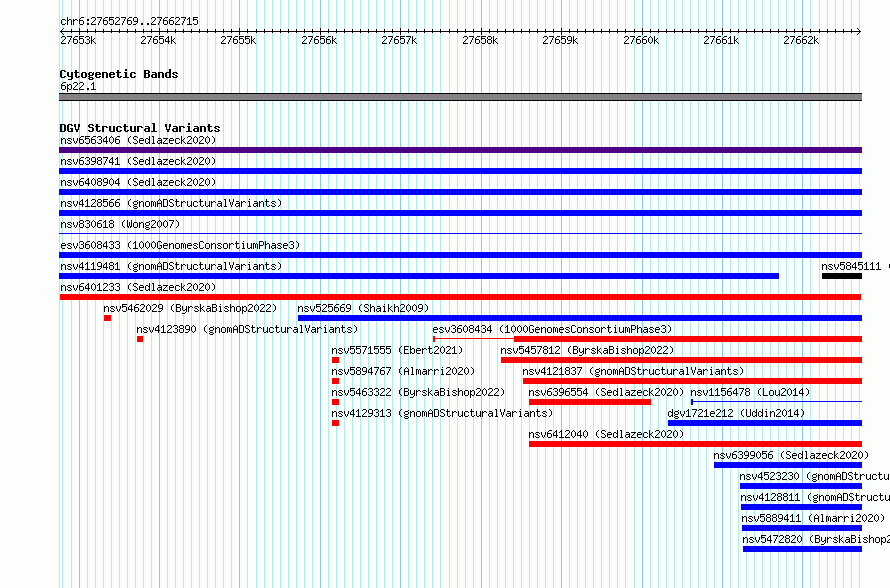Click nsv5894767 (Almarri2020) label

(x=403, y=371)
